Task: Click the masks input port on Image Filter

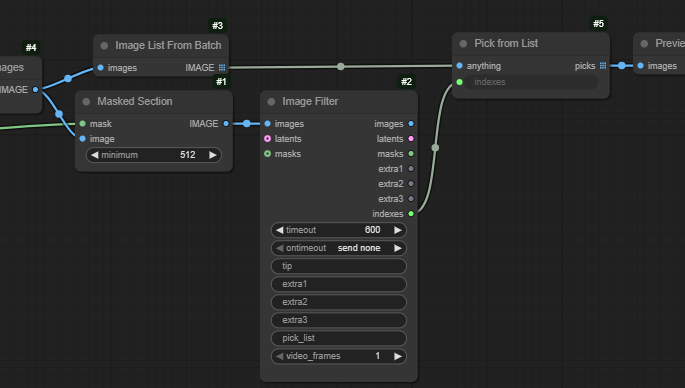Action: [x=267, y=153]
